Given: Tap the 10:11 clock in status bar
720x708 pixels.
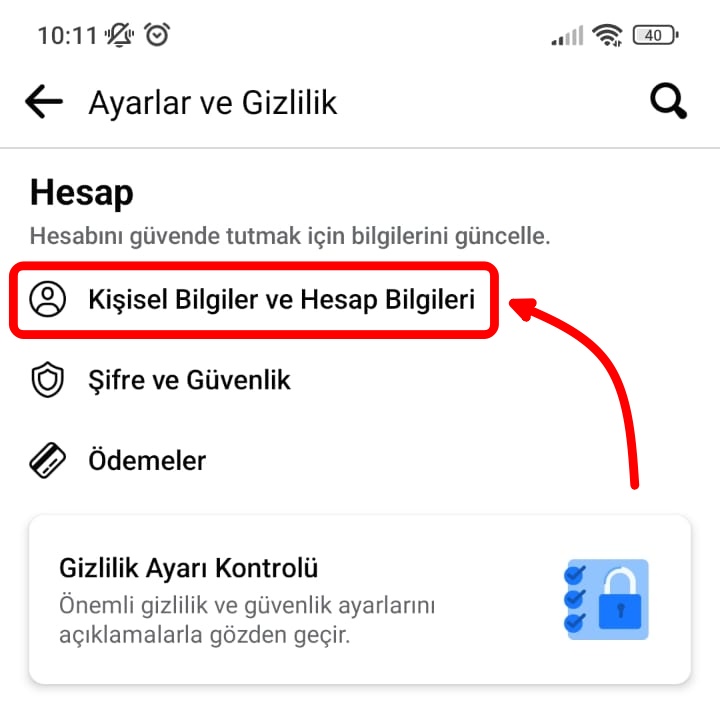Looking at the screenshot, I should (68, 35).
